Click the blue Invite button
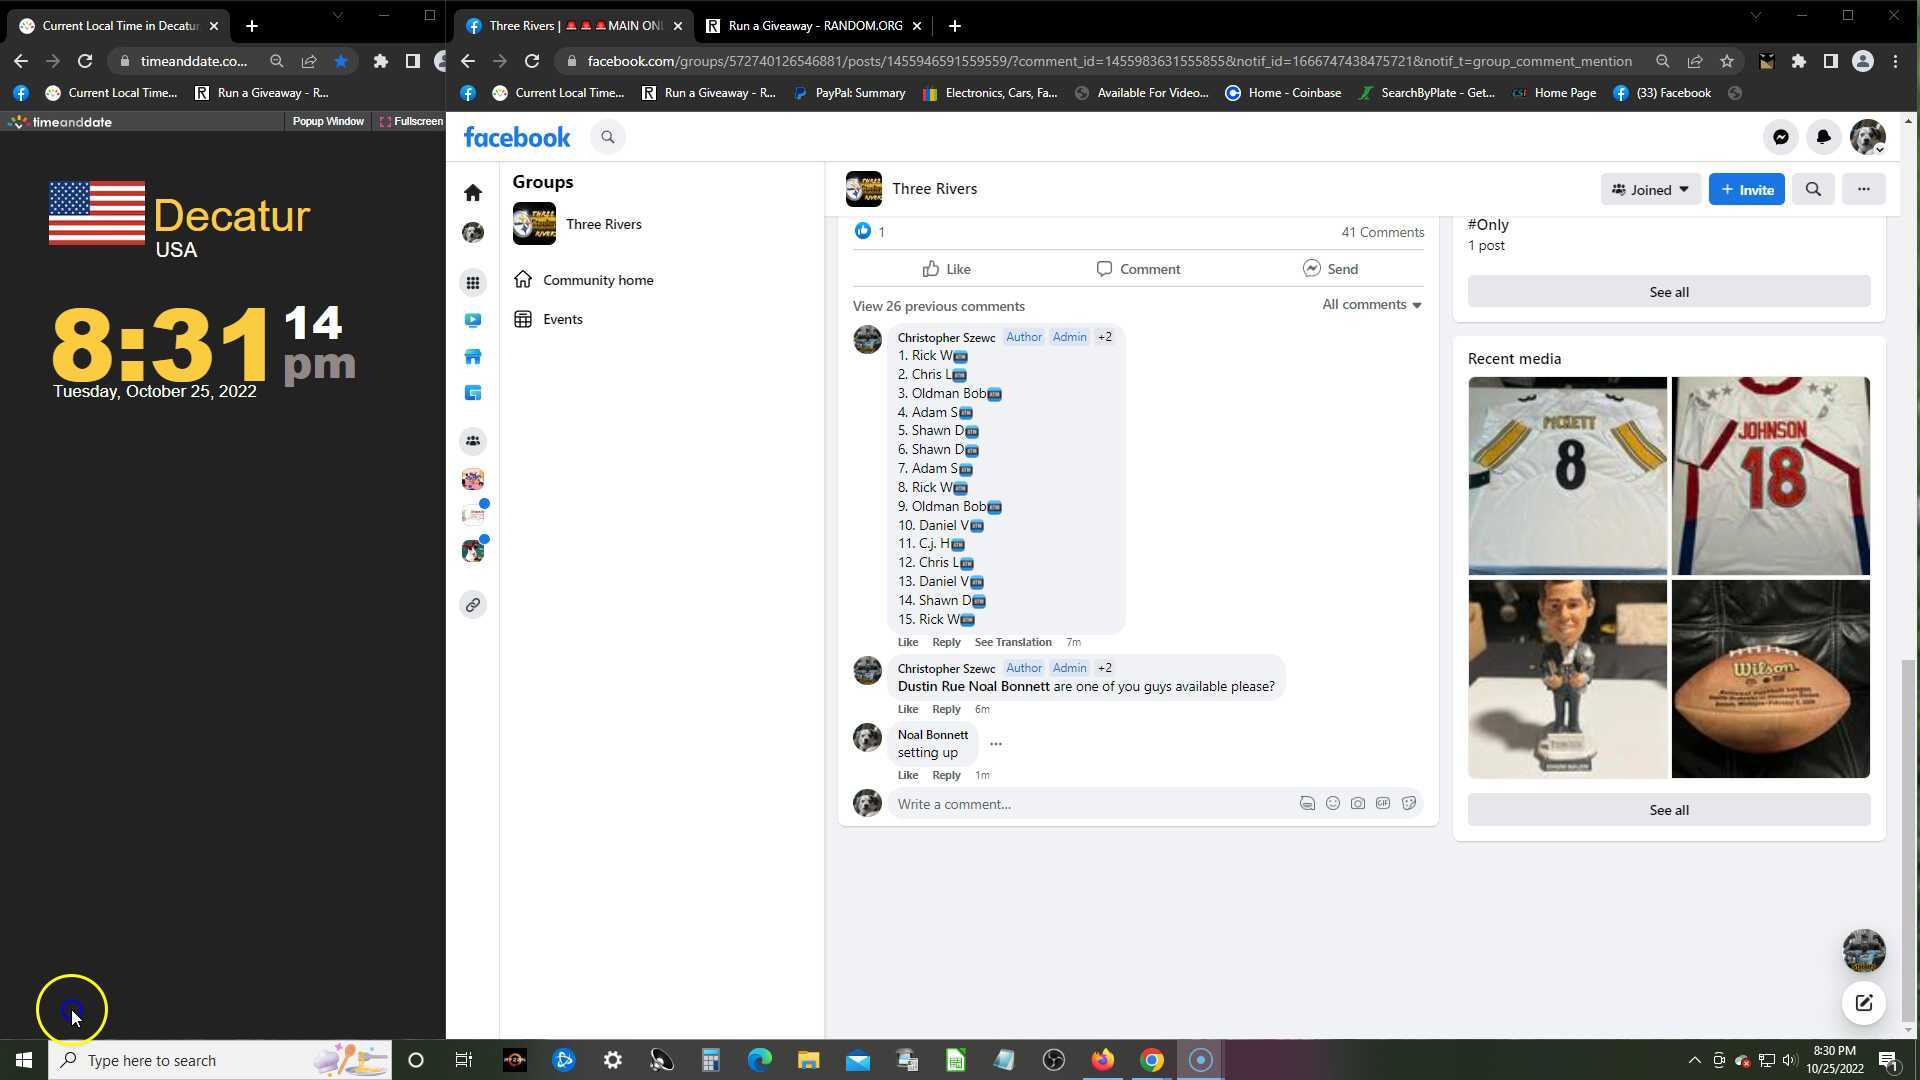1920x1080 pixels. coord(1746,189)
